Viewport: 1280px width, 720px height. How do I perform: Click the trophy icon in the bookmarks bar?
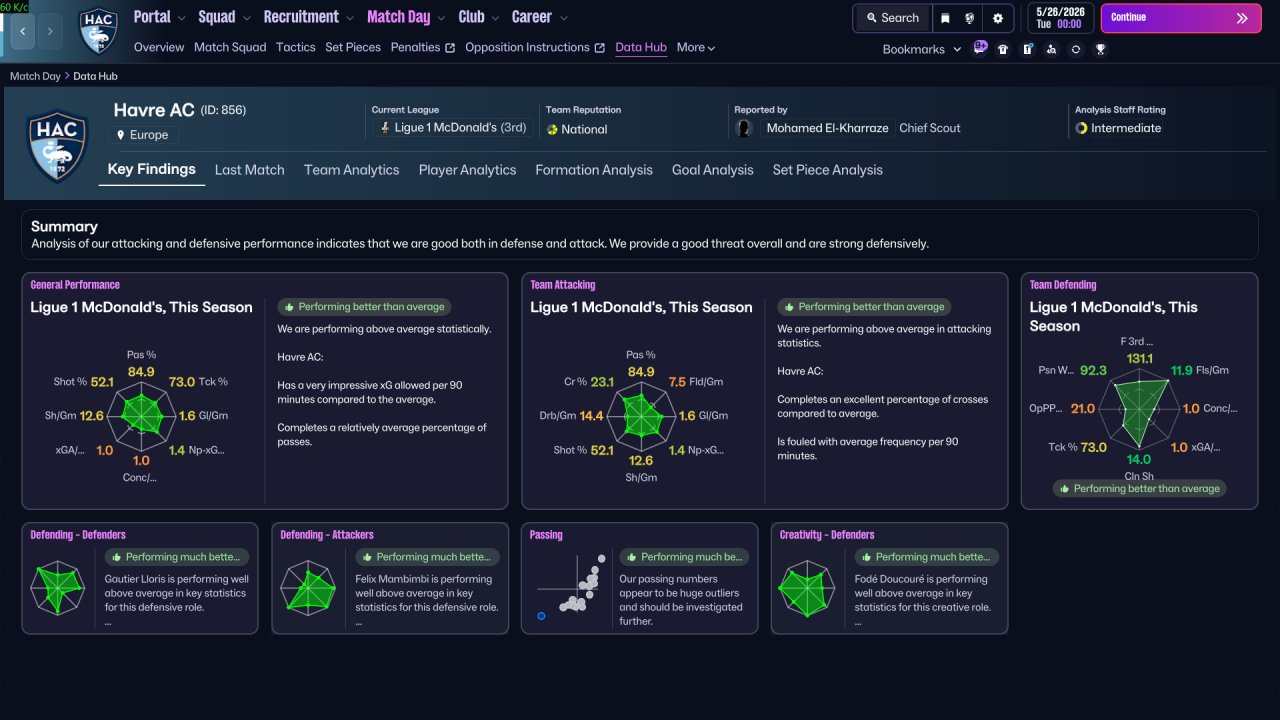(1100, 49)
